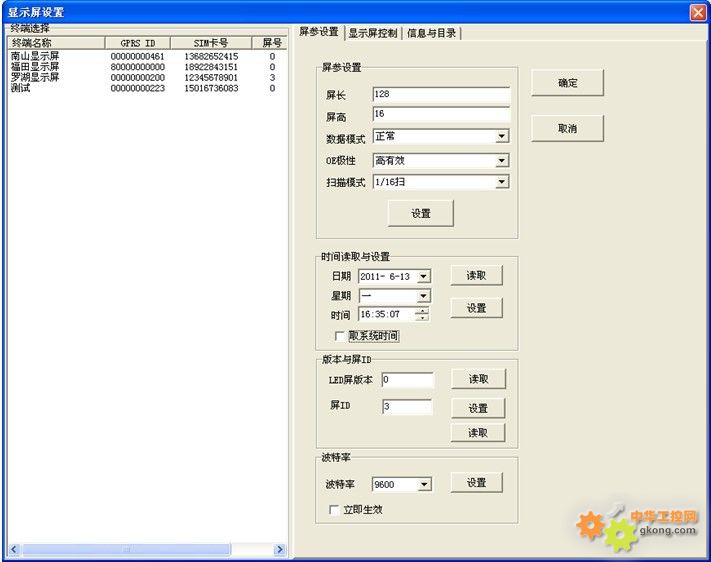Select 南山显示屏 in the terminal list
The width and height of the screenshot is (711, 562).
pyautogui.click(x=35, y=57)
